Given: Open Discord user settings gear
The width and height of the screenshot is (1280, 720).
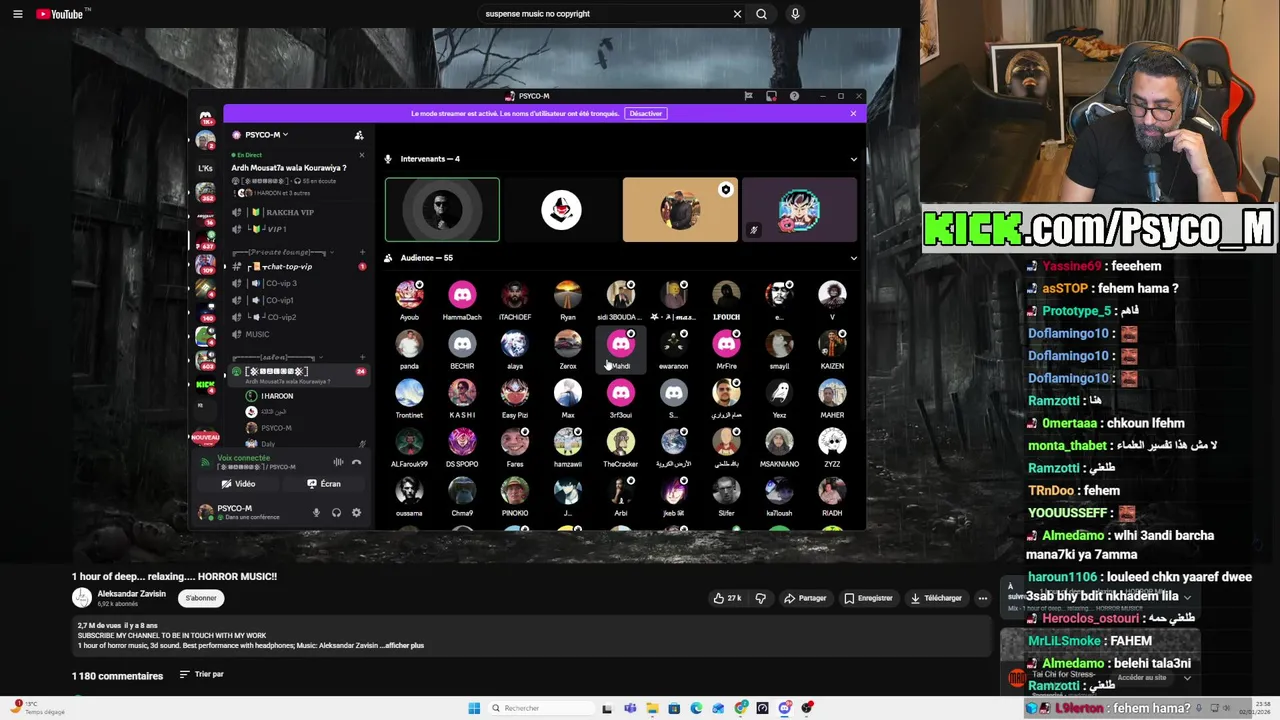Looking at the screenshot, I should point(356,513).
